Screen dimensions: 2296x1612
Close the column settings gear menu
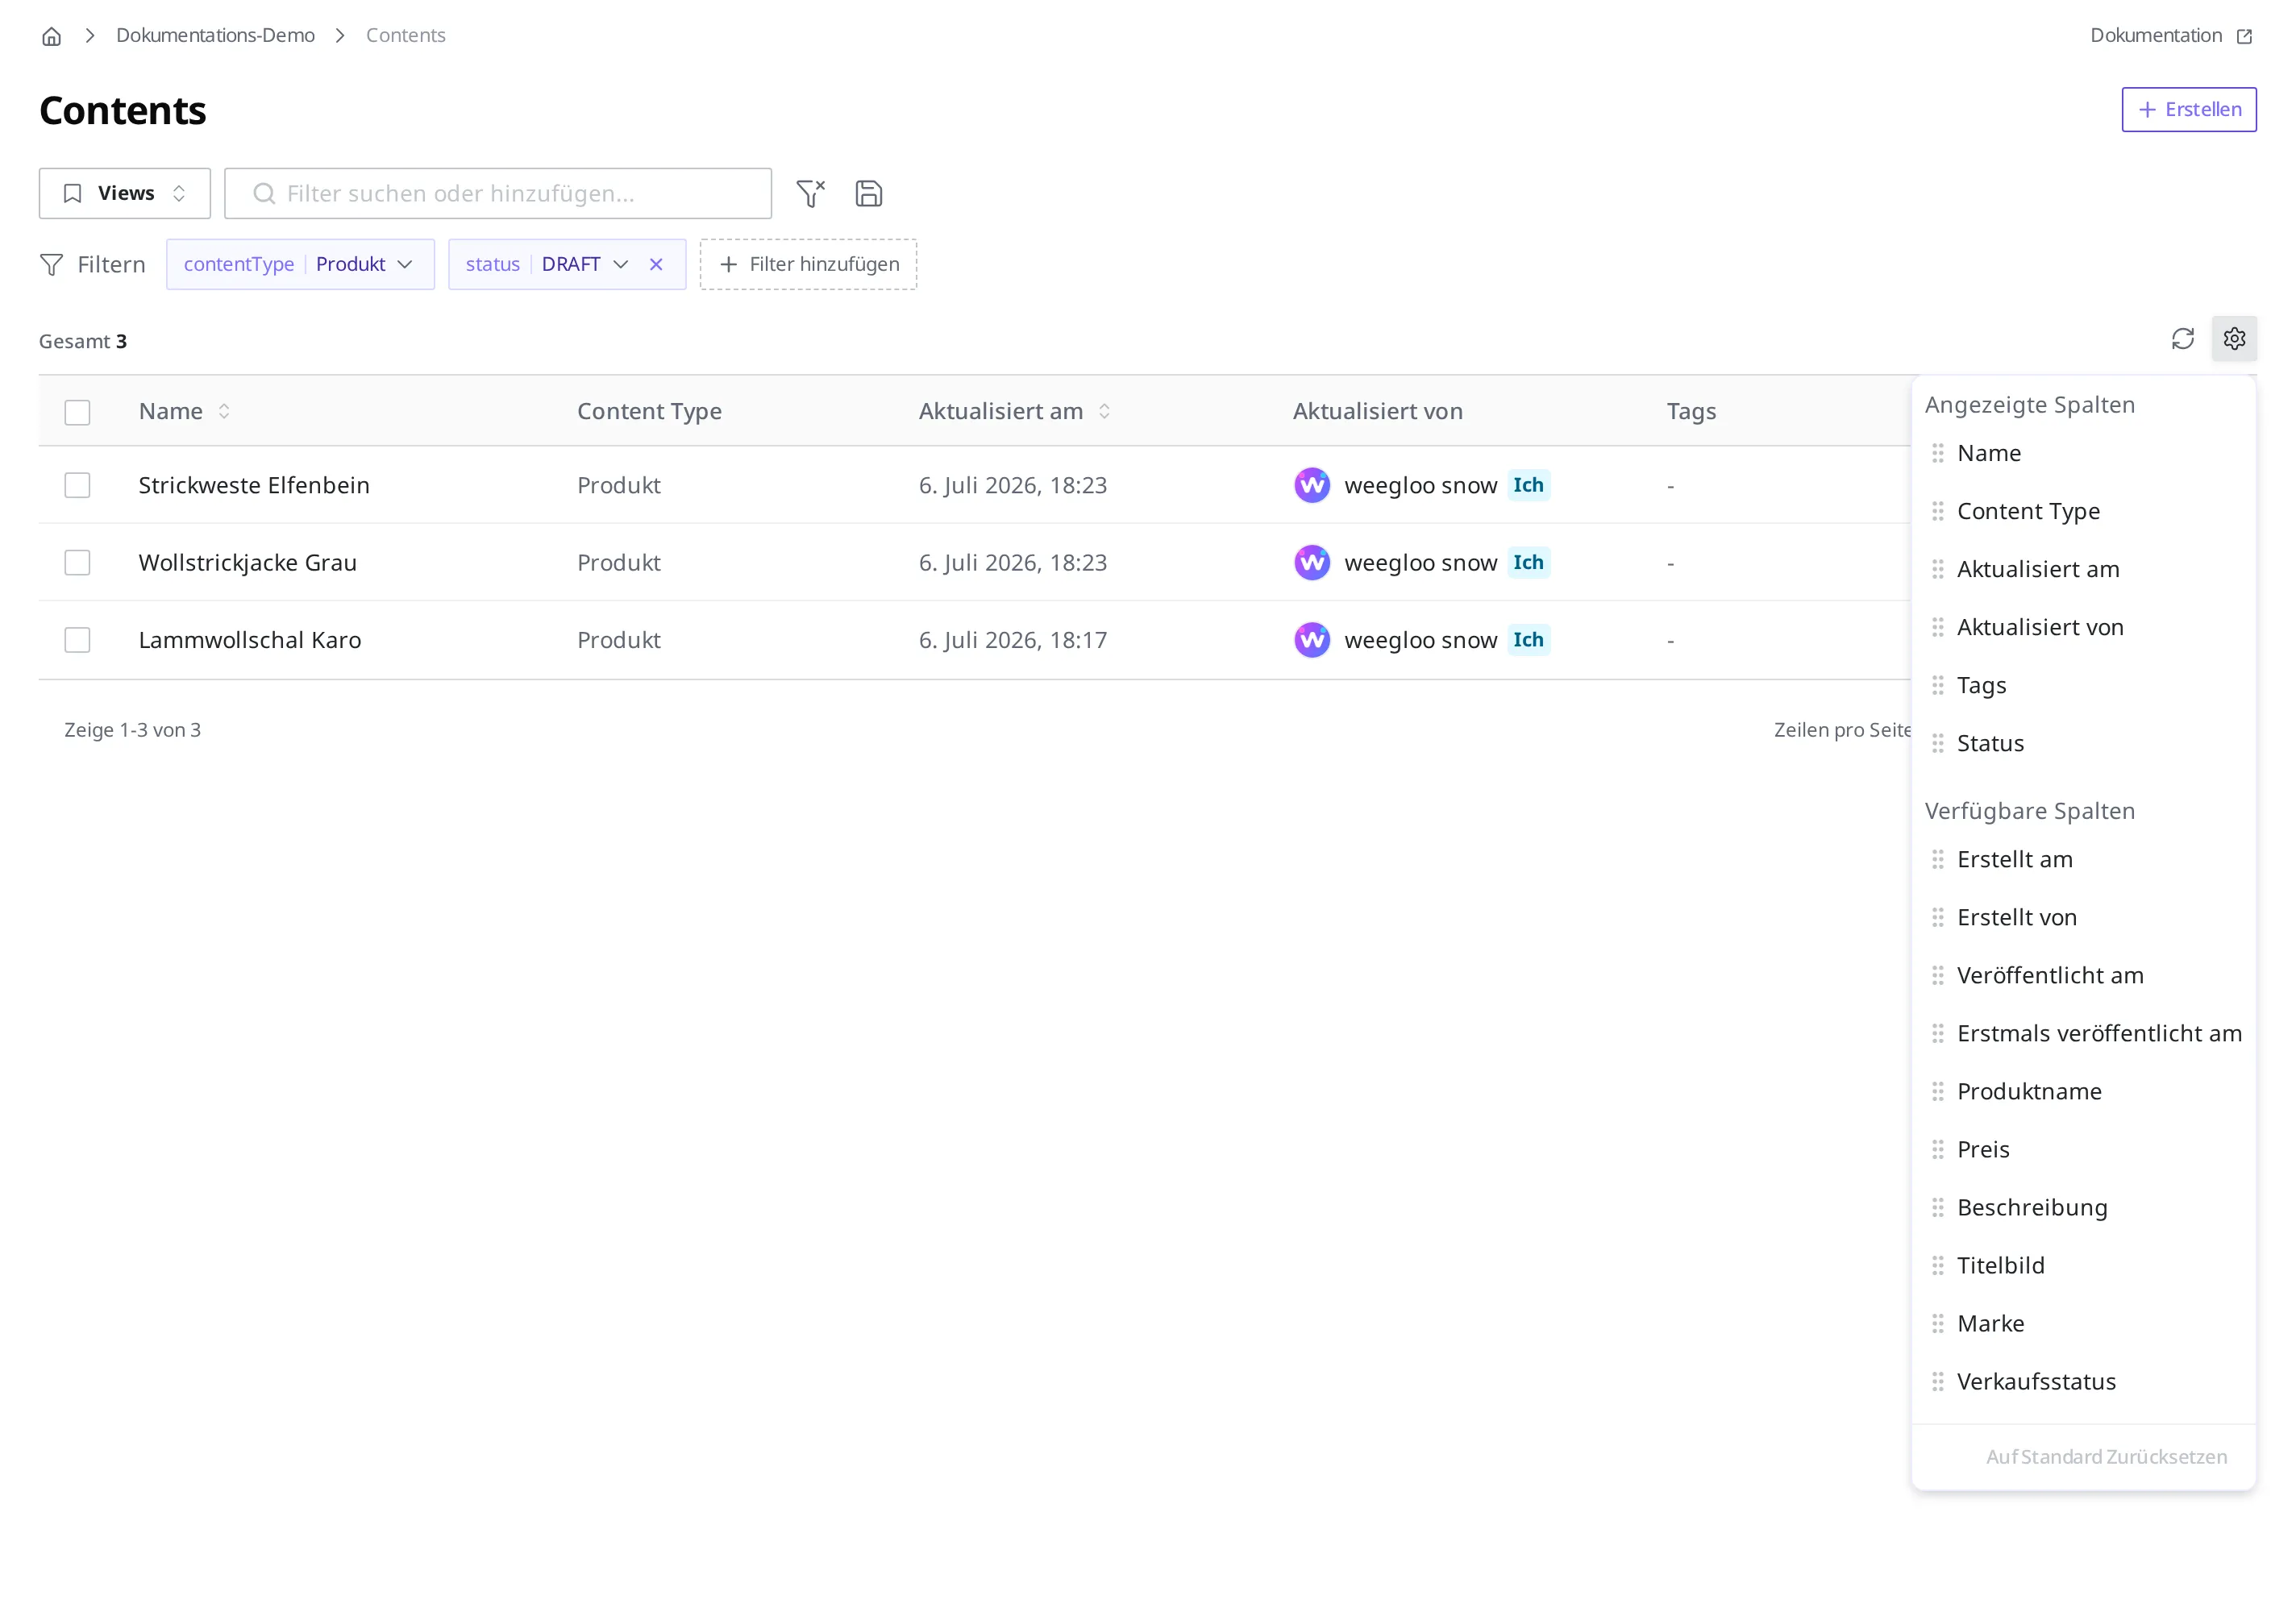point(2234,339)
